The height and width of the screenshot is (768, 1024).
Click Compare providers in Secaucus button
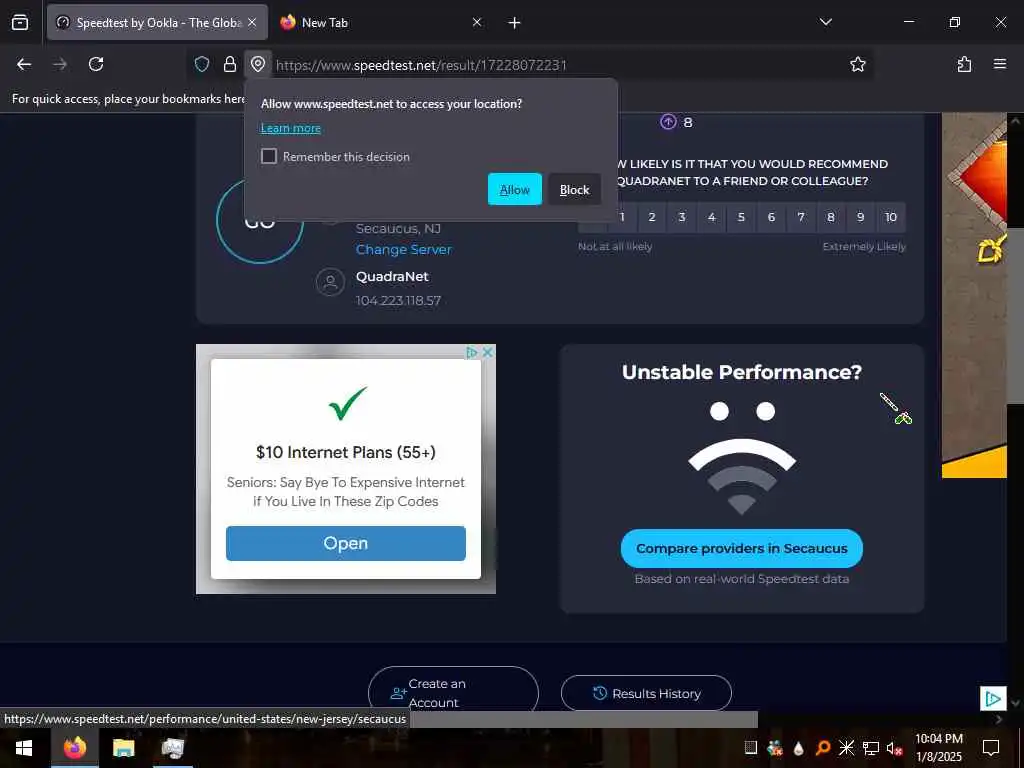click(x=741, y=549)
